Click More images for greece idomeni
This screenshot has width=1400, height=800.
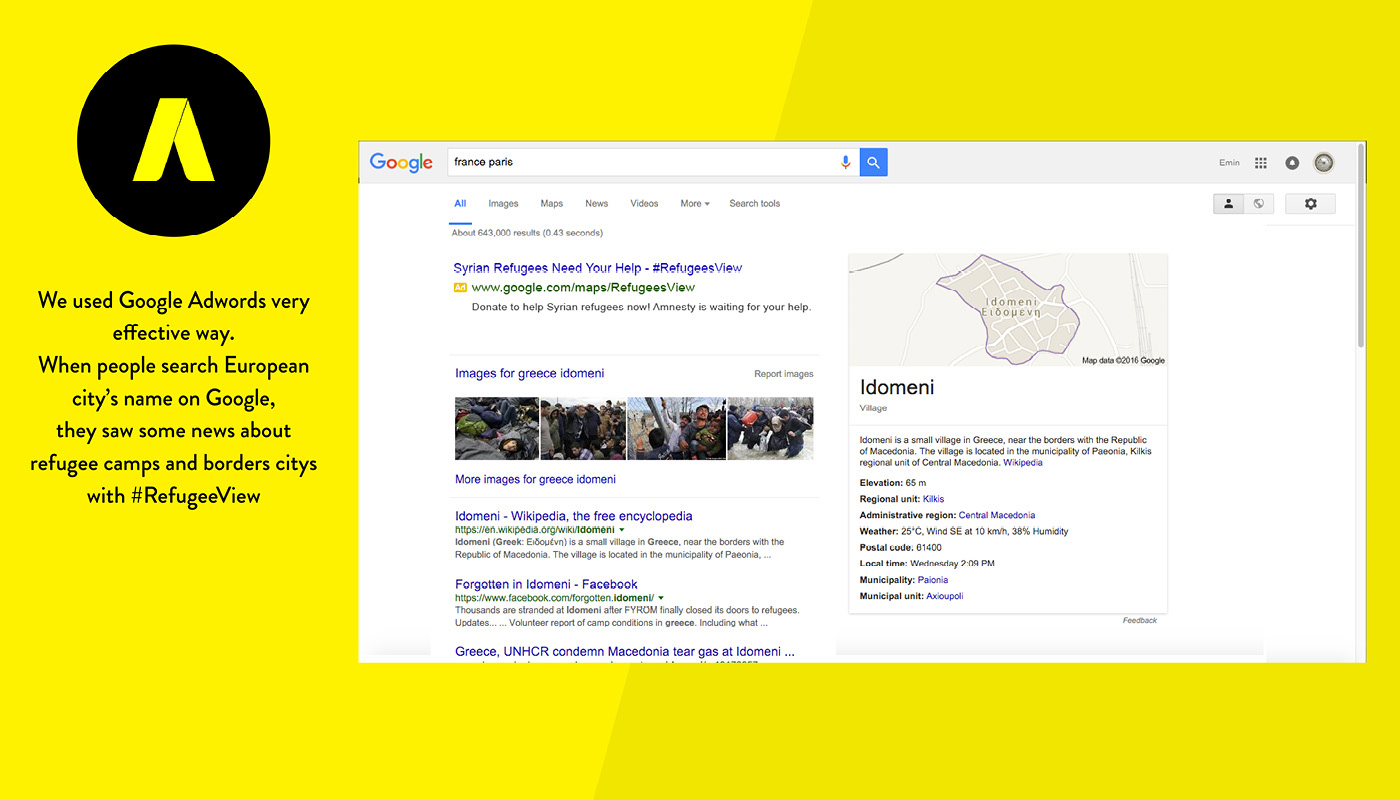[x=535, y=479]
